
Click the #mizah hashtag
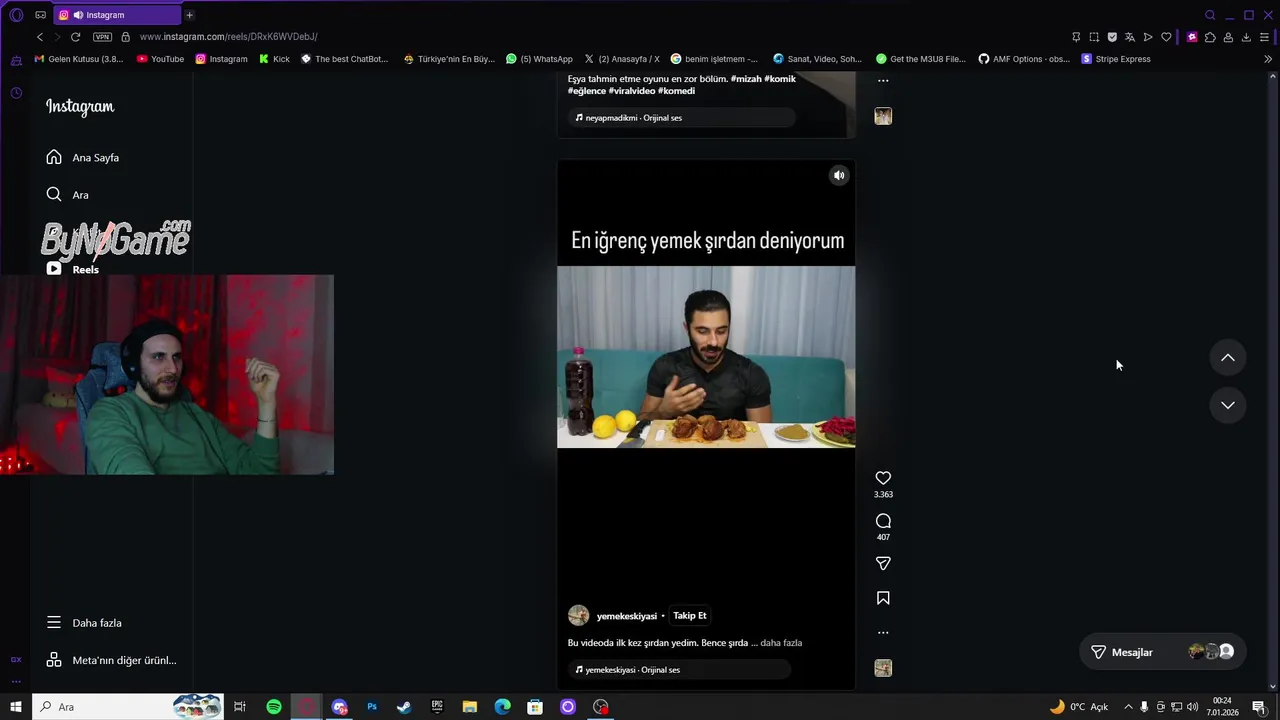746,79
